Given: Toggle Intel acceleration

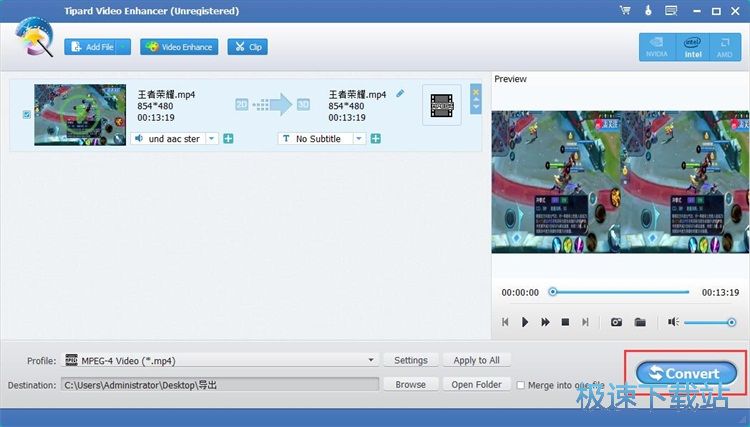Looking at the screenshot, I should (x=693, y=47).
